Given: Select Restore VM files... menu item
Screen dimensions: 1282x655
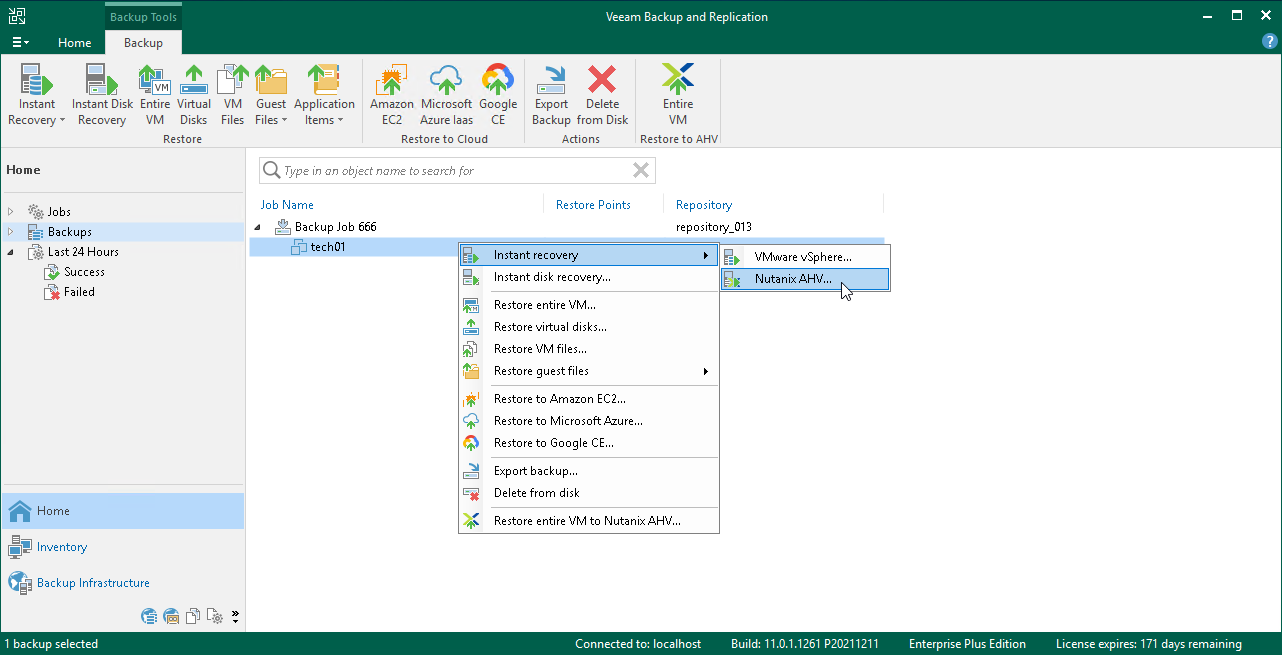Looking at the screenshot, I should click(588, 349).
